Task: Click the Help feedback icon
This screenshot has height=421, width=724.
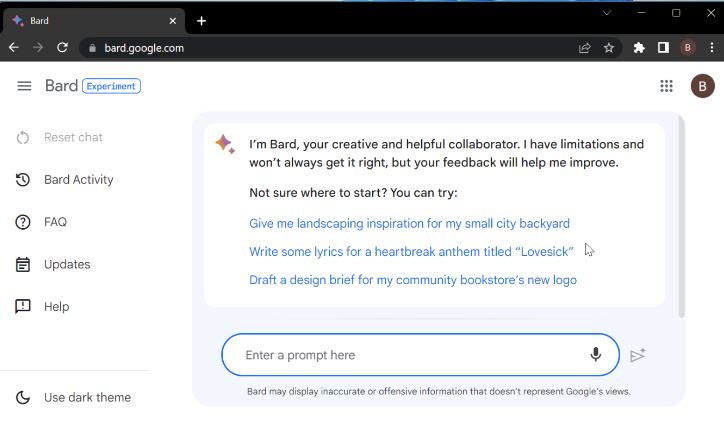Action: [x=23, y=307]
